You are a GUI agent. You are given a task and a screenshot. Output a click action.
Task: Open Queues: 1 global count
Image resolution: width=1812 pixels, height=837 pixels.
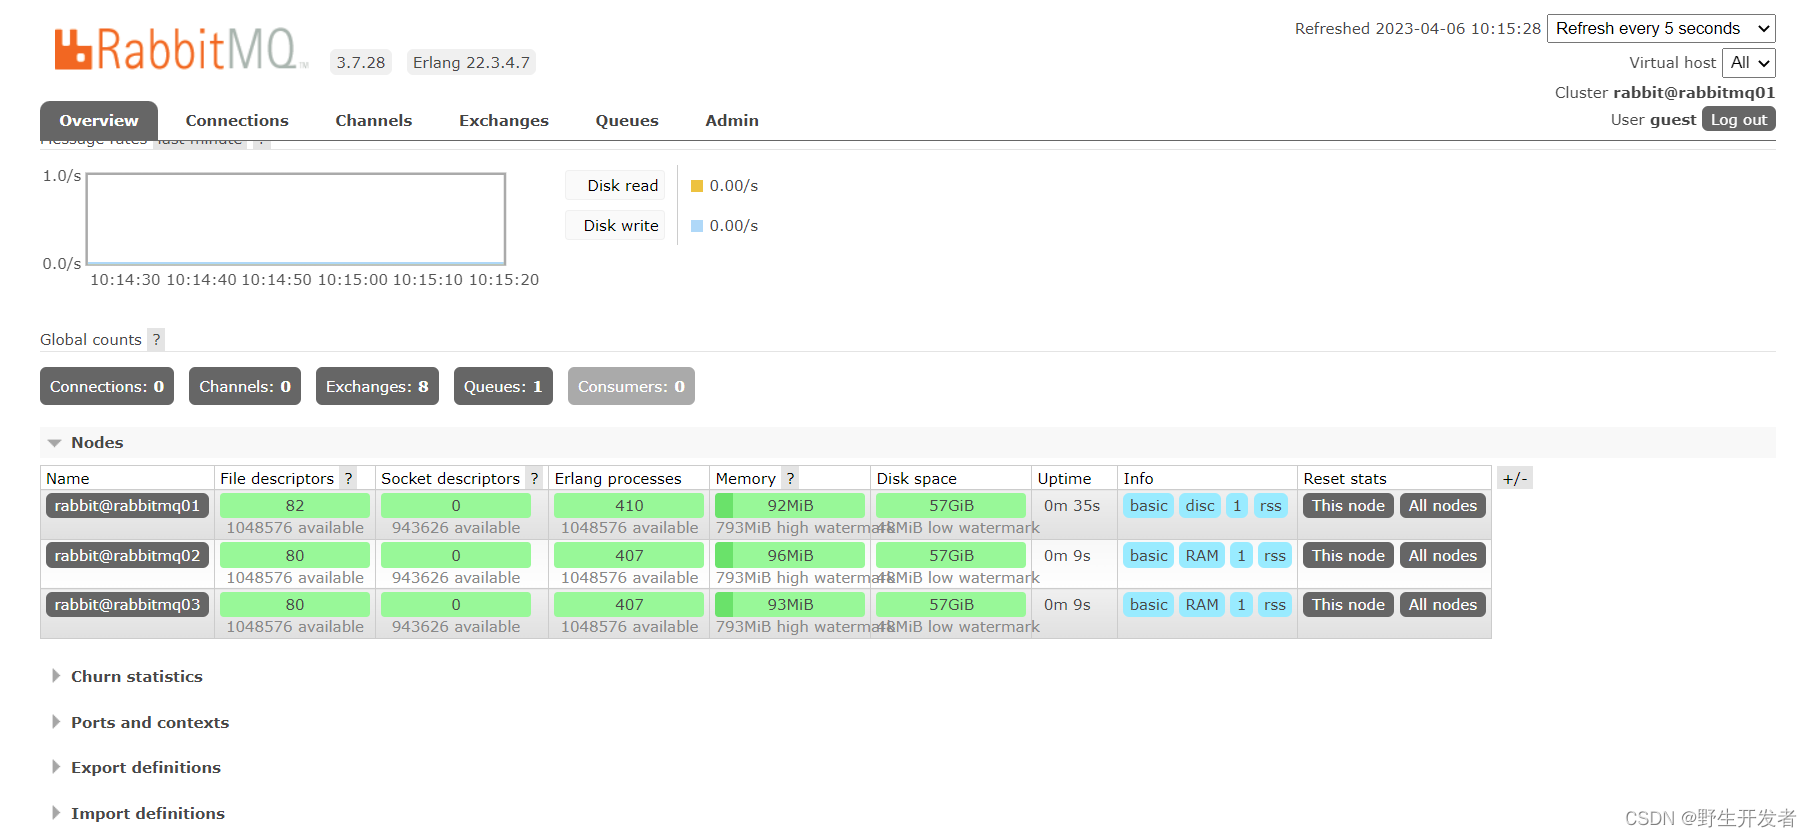503,387
